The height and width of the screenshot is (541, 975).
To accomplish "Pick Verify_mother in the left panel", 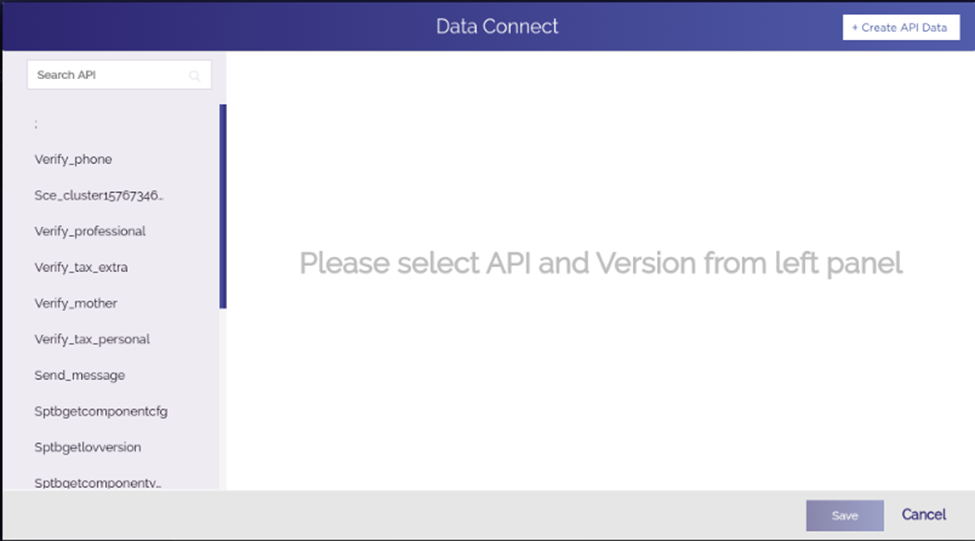I will click(76, 303).
